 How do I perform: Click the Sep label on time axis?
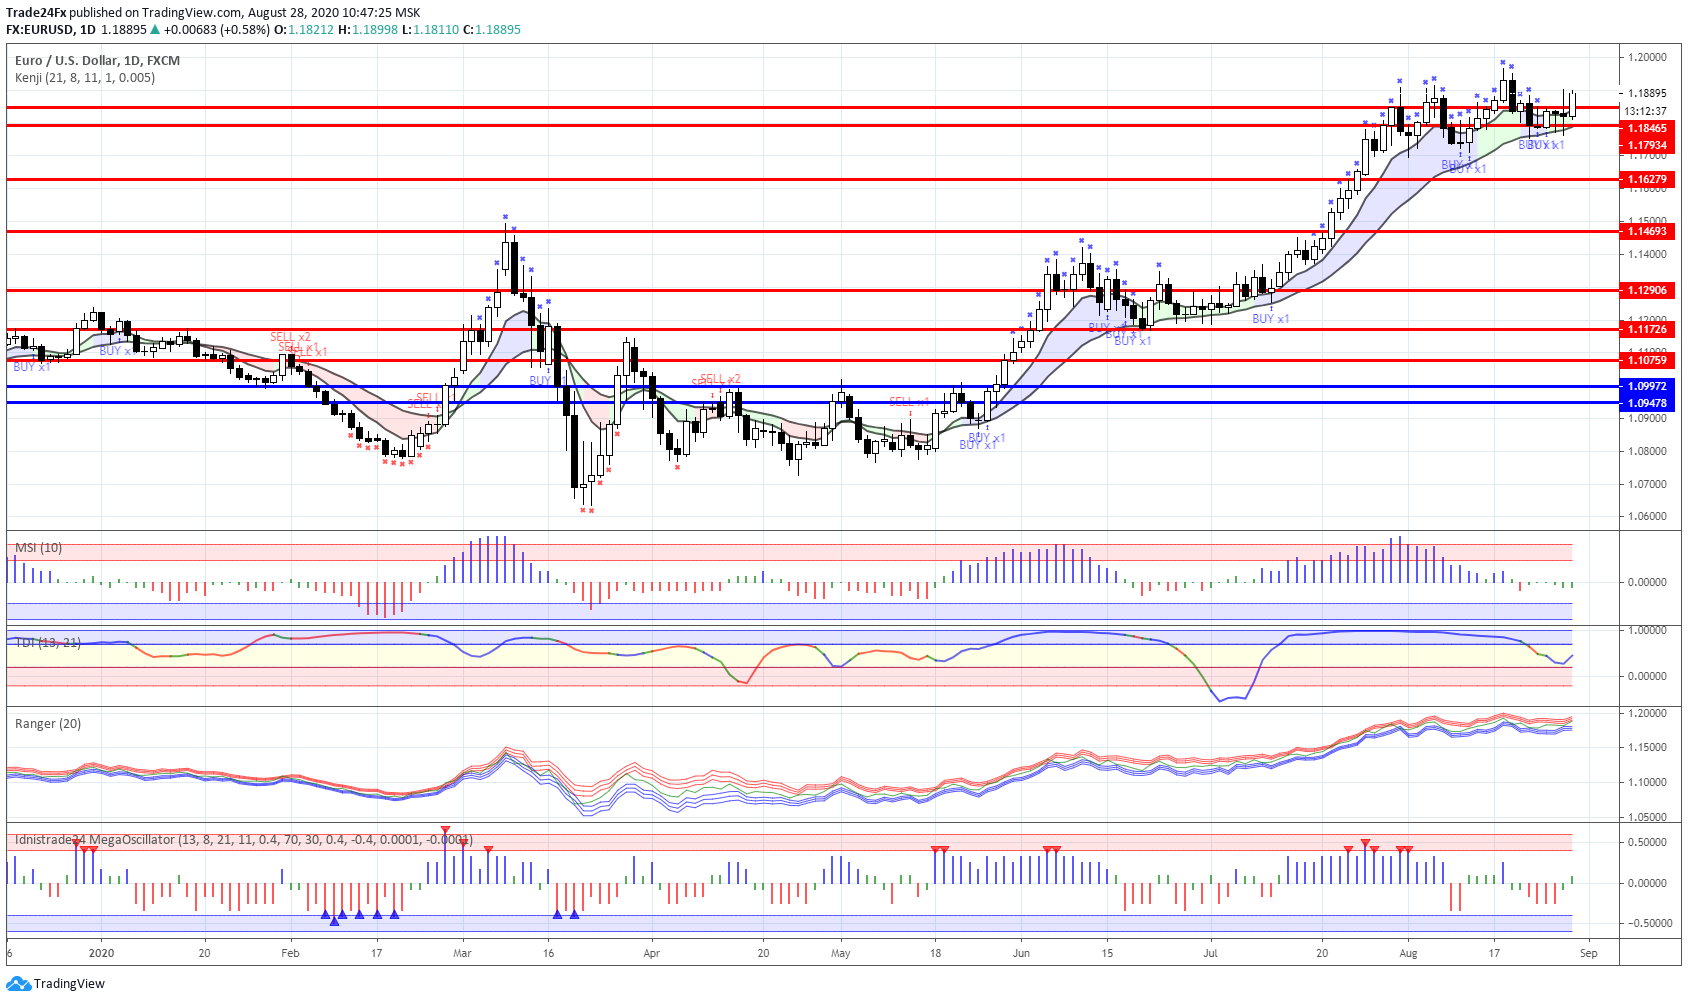coord(1589,953)
